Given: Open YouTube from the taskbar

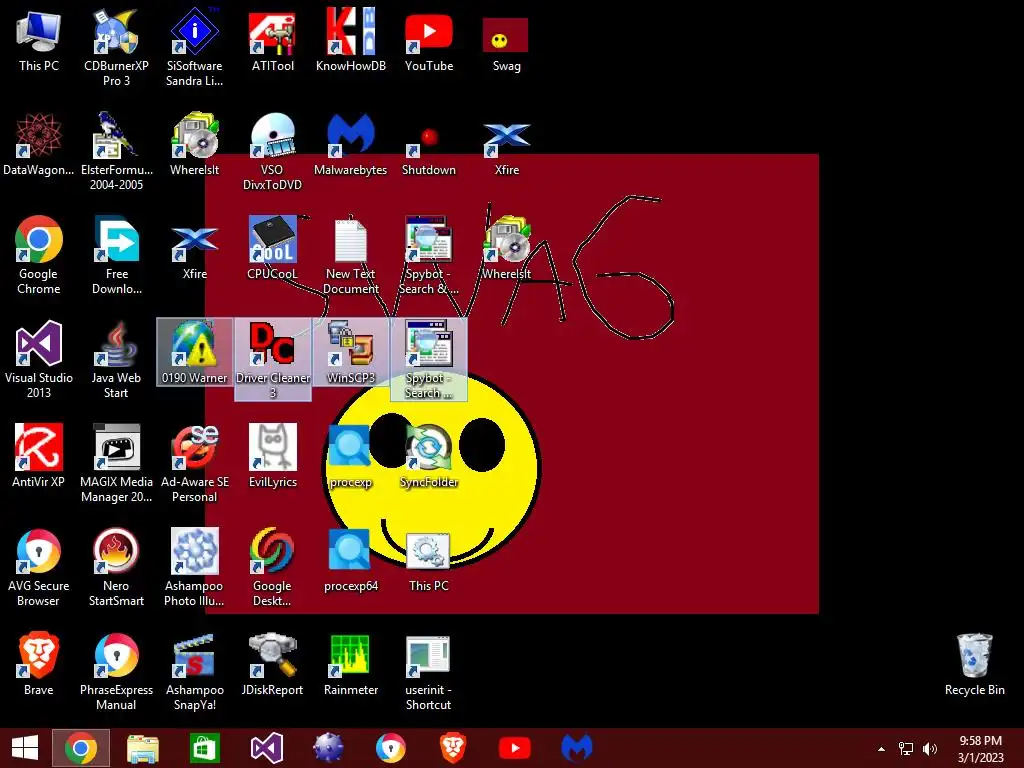Looking at the screenshot, I should tap(515, 748).
